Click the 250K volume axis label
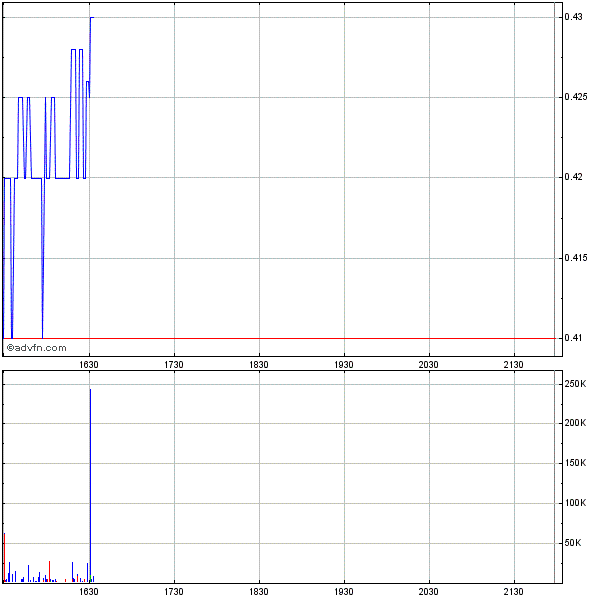The image size is (600, 600). tap(575, 384)
